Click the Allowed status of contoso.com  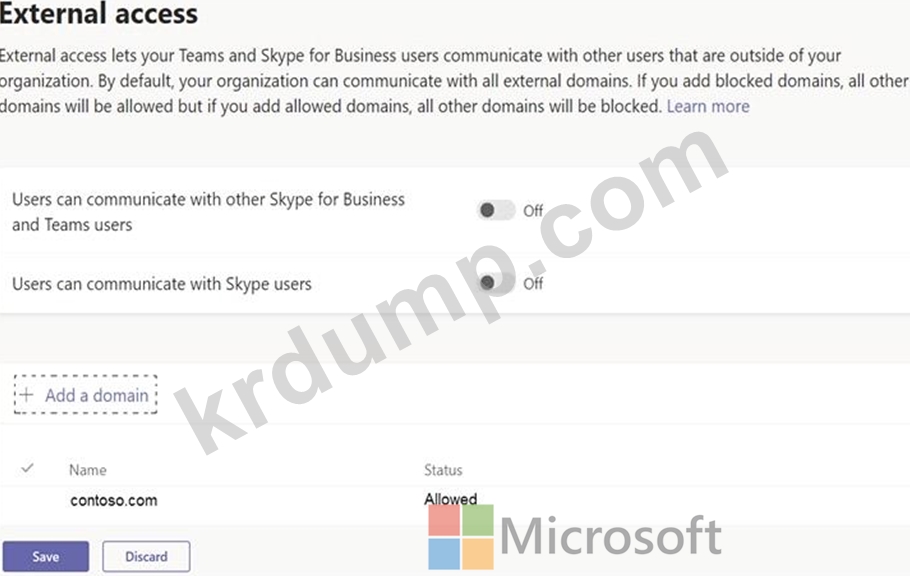pyautogui.click(x=450, y=499)
